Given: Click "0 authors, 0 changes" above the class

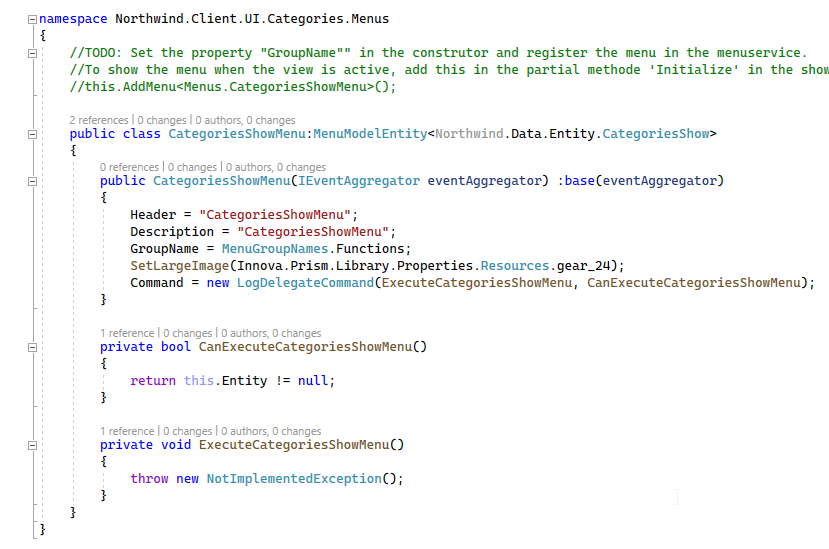Looking at the screenshot, I should tap(245, 120).
